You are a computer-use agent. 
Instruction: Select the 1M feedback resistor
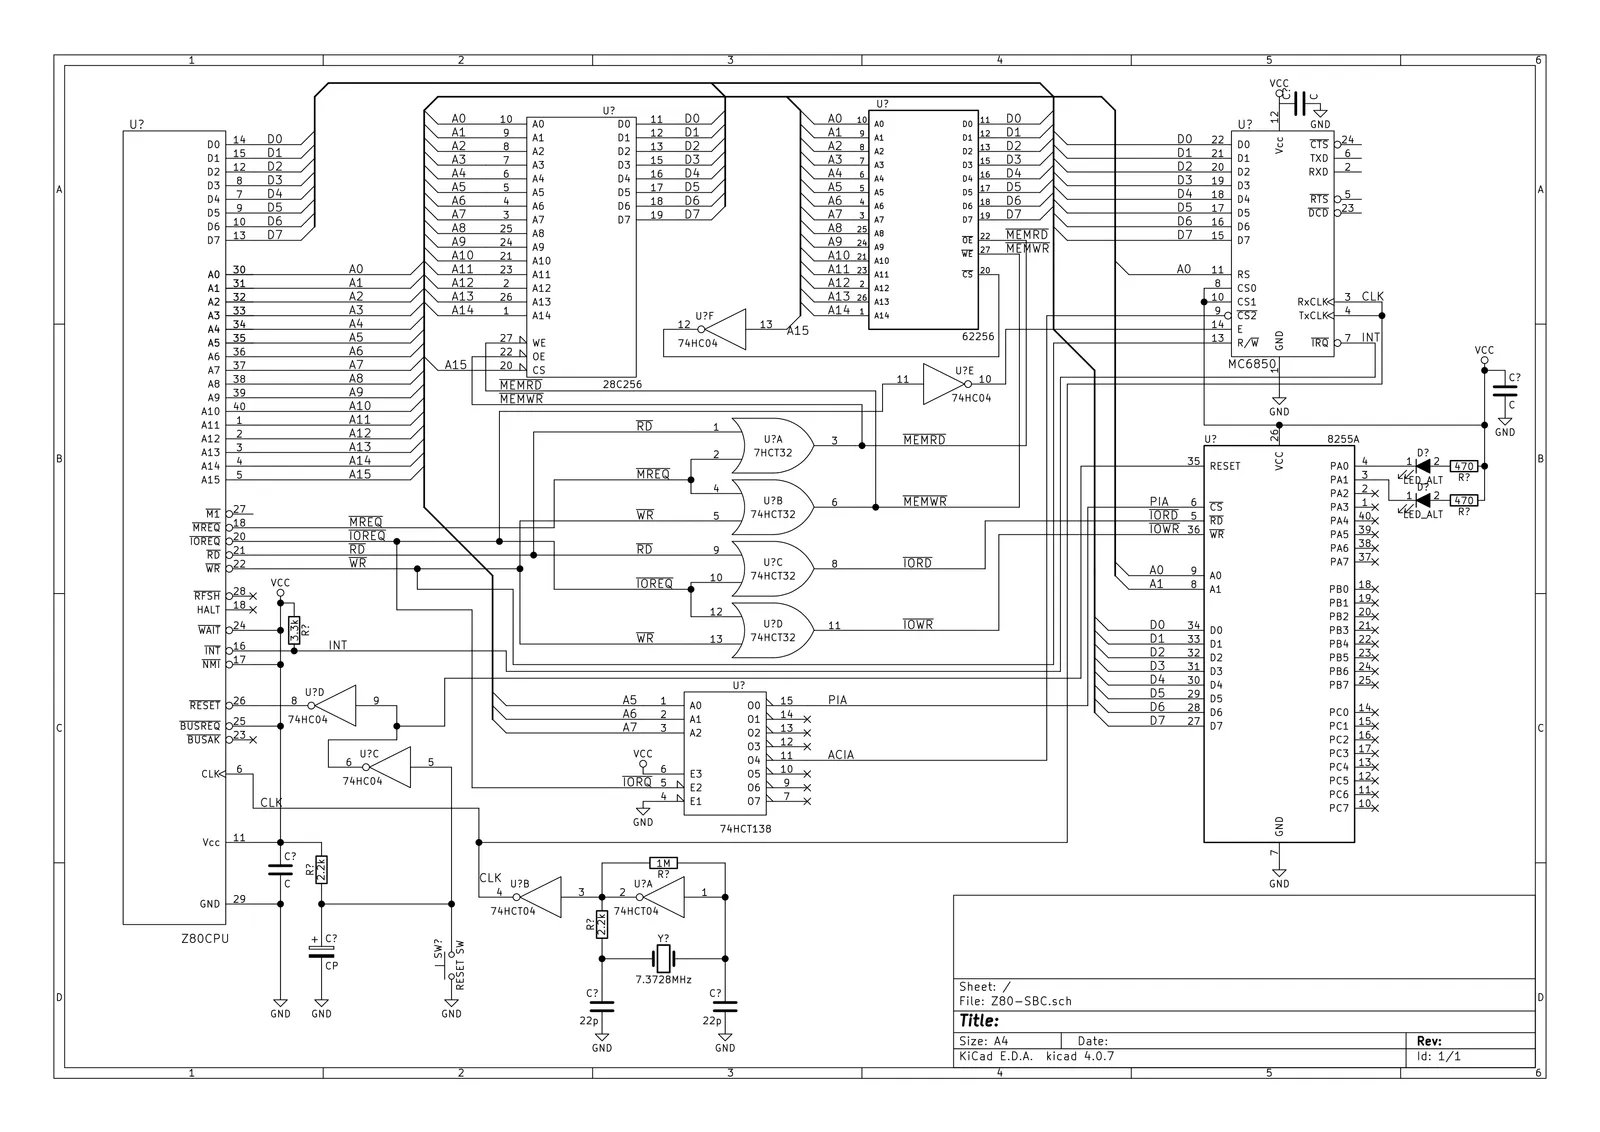point(663,863)
